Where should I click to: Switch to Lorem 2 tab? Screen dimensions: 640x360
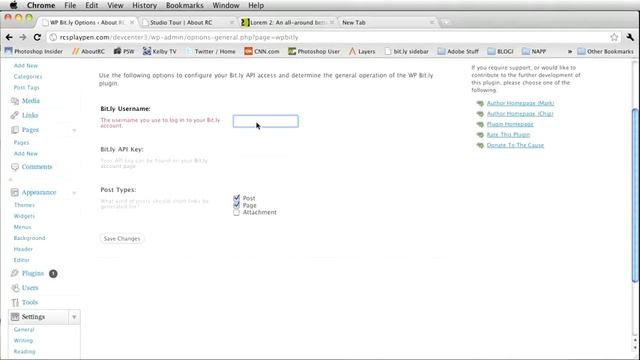[288, 22]
